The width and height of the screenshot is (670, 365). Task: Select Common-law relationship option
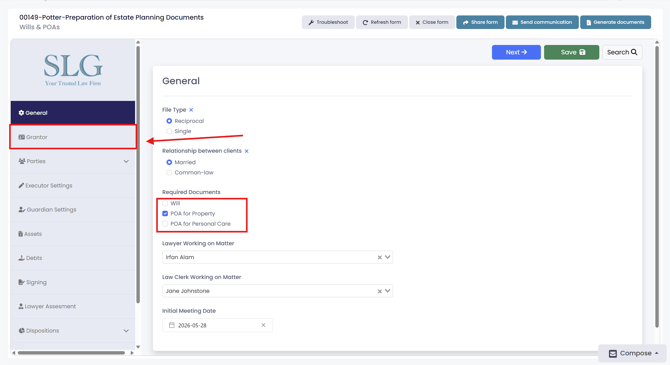point(169,173)
